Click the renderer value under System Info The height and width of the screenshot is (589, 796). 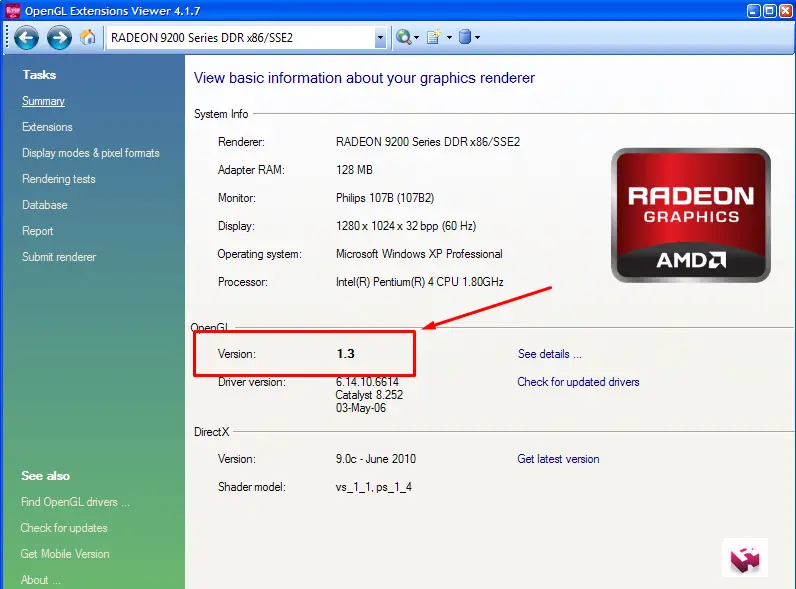pos(428,142)
